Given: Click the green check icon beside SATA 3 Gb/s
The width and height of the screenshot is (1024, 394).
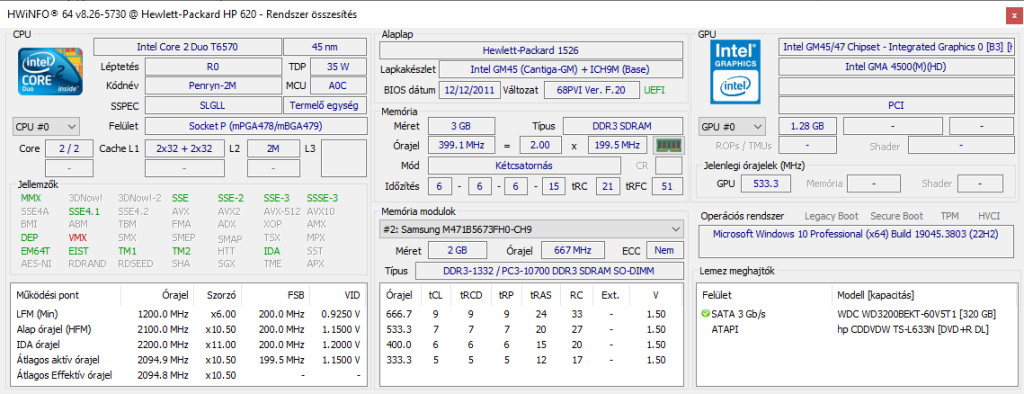Looking at the screenshot, I should click(705, 314).
